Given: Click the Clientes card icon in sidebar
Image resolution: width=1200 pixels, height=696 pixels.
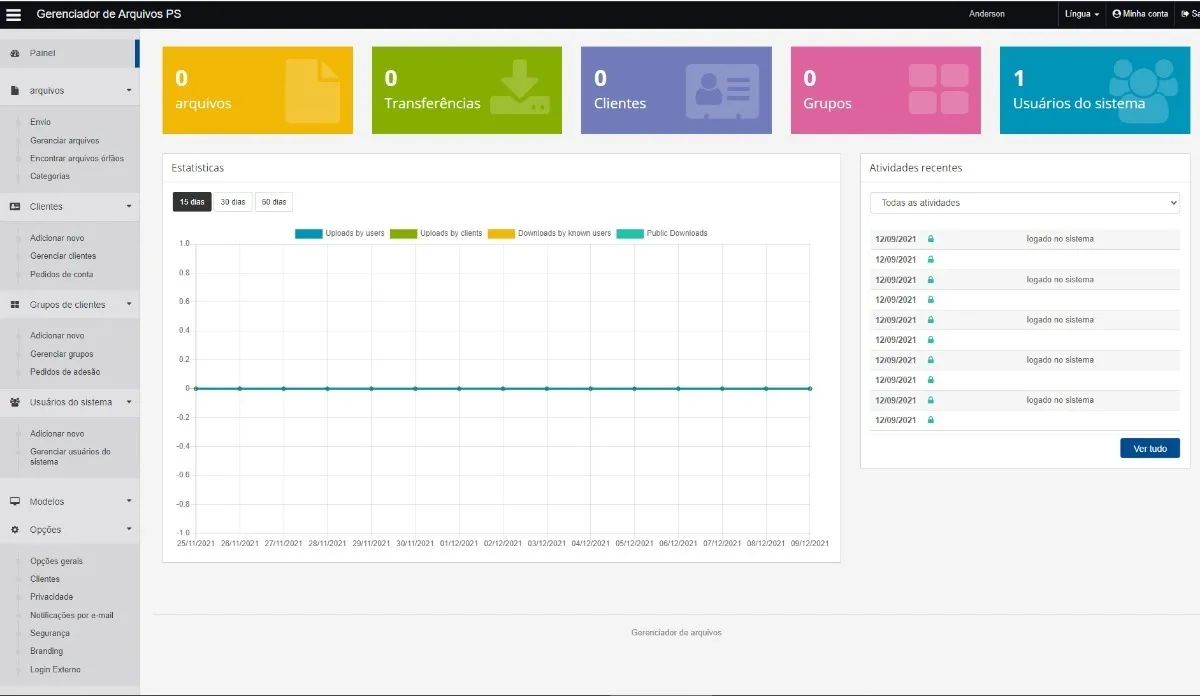Looking at the screenshot, I should (15, 206).
